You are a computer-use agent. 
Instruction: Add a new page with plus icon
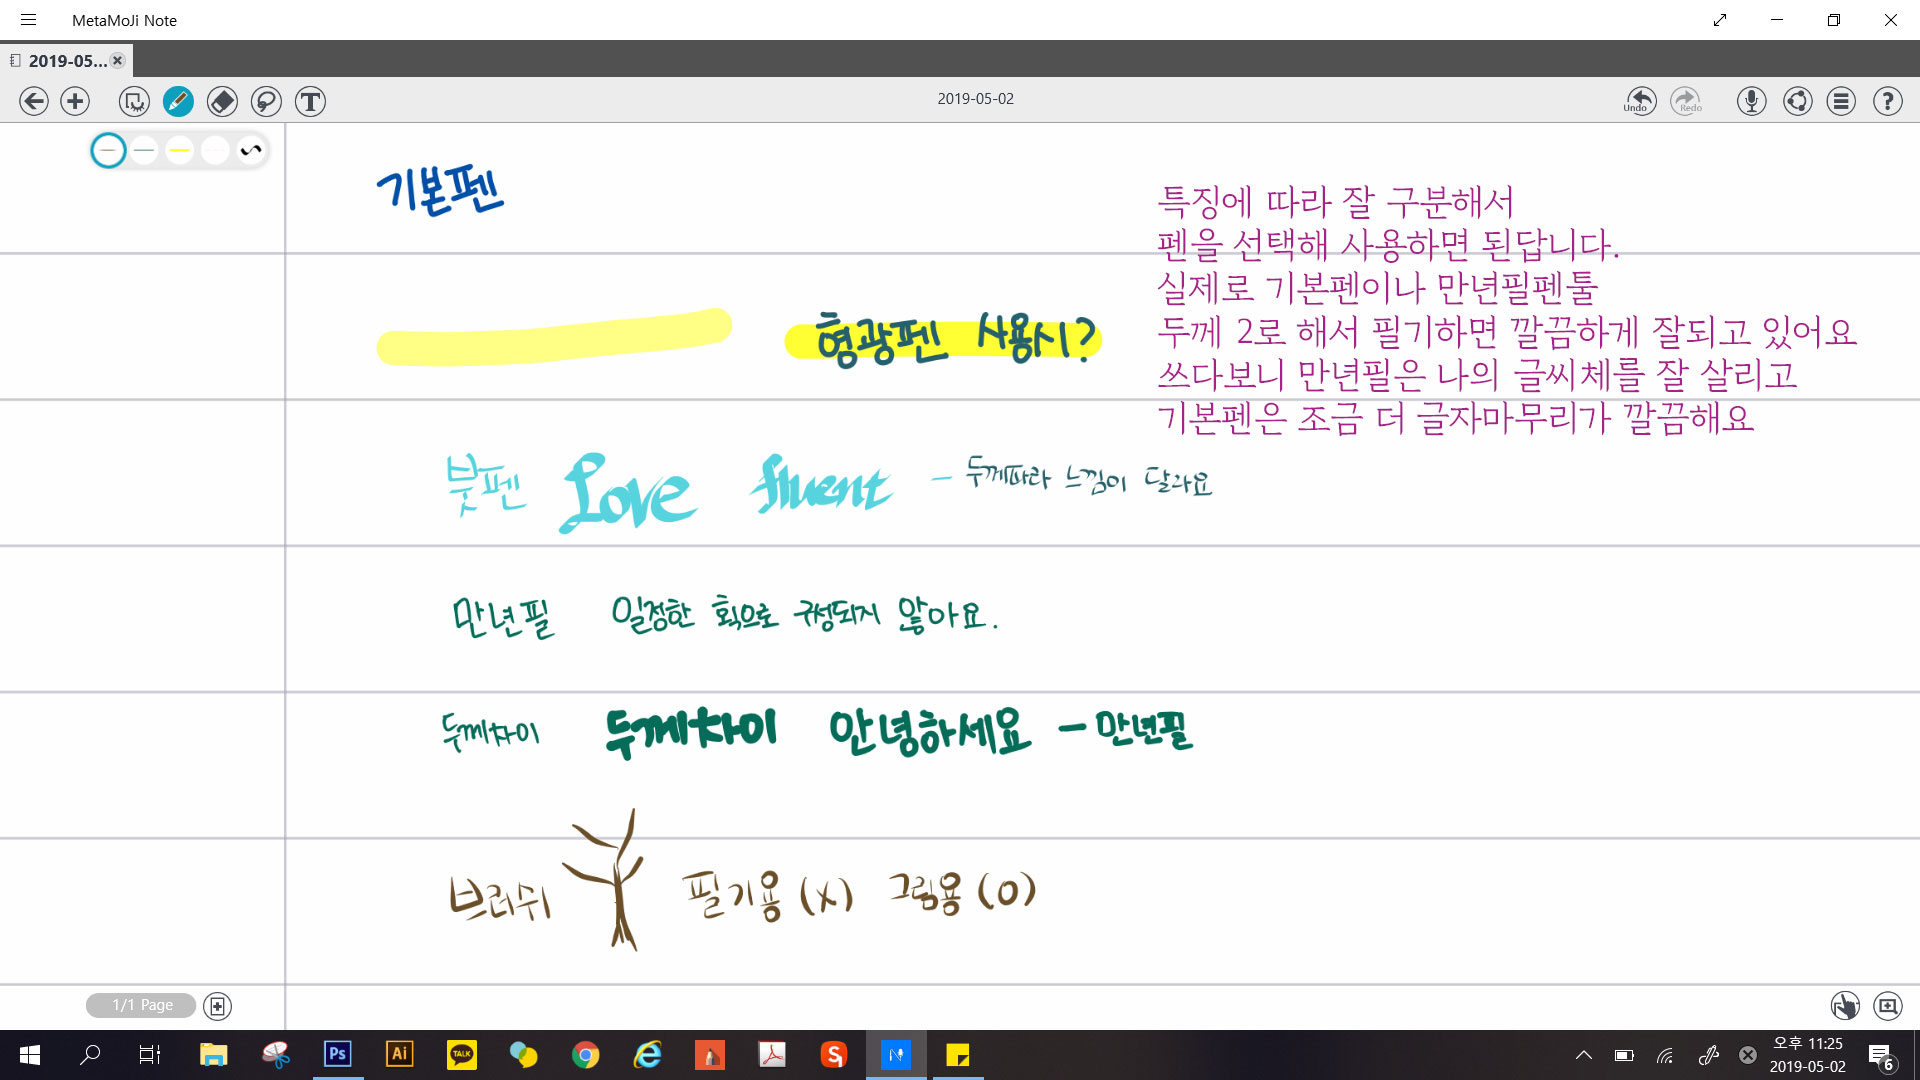(217, 1006)
